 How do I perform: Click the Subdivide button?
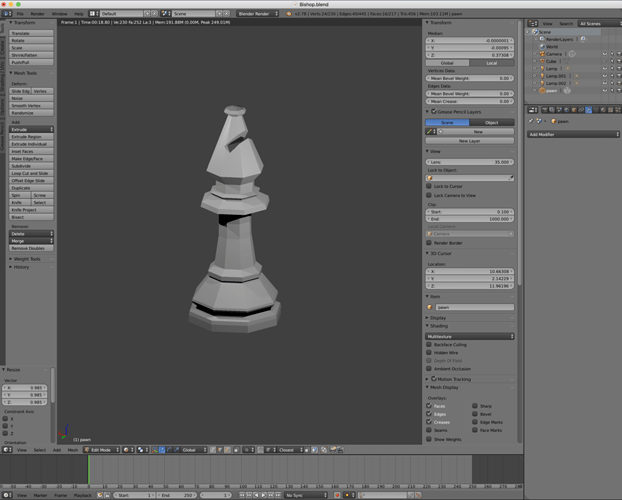coord(31,166)
